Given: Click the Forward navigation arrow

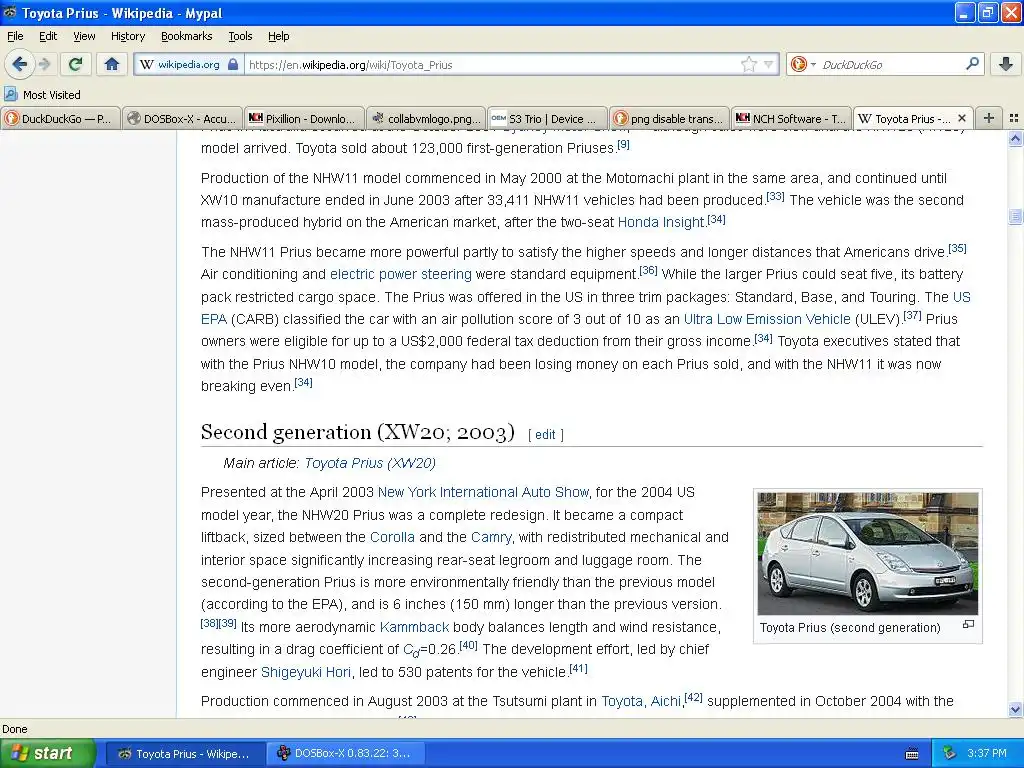Looking at the screenshot, I should pyautogui.click(x=44, y=64).
